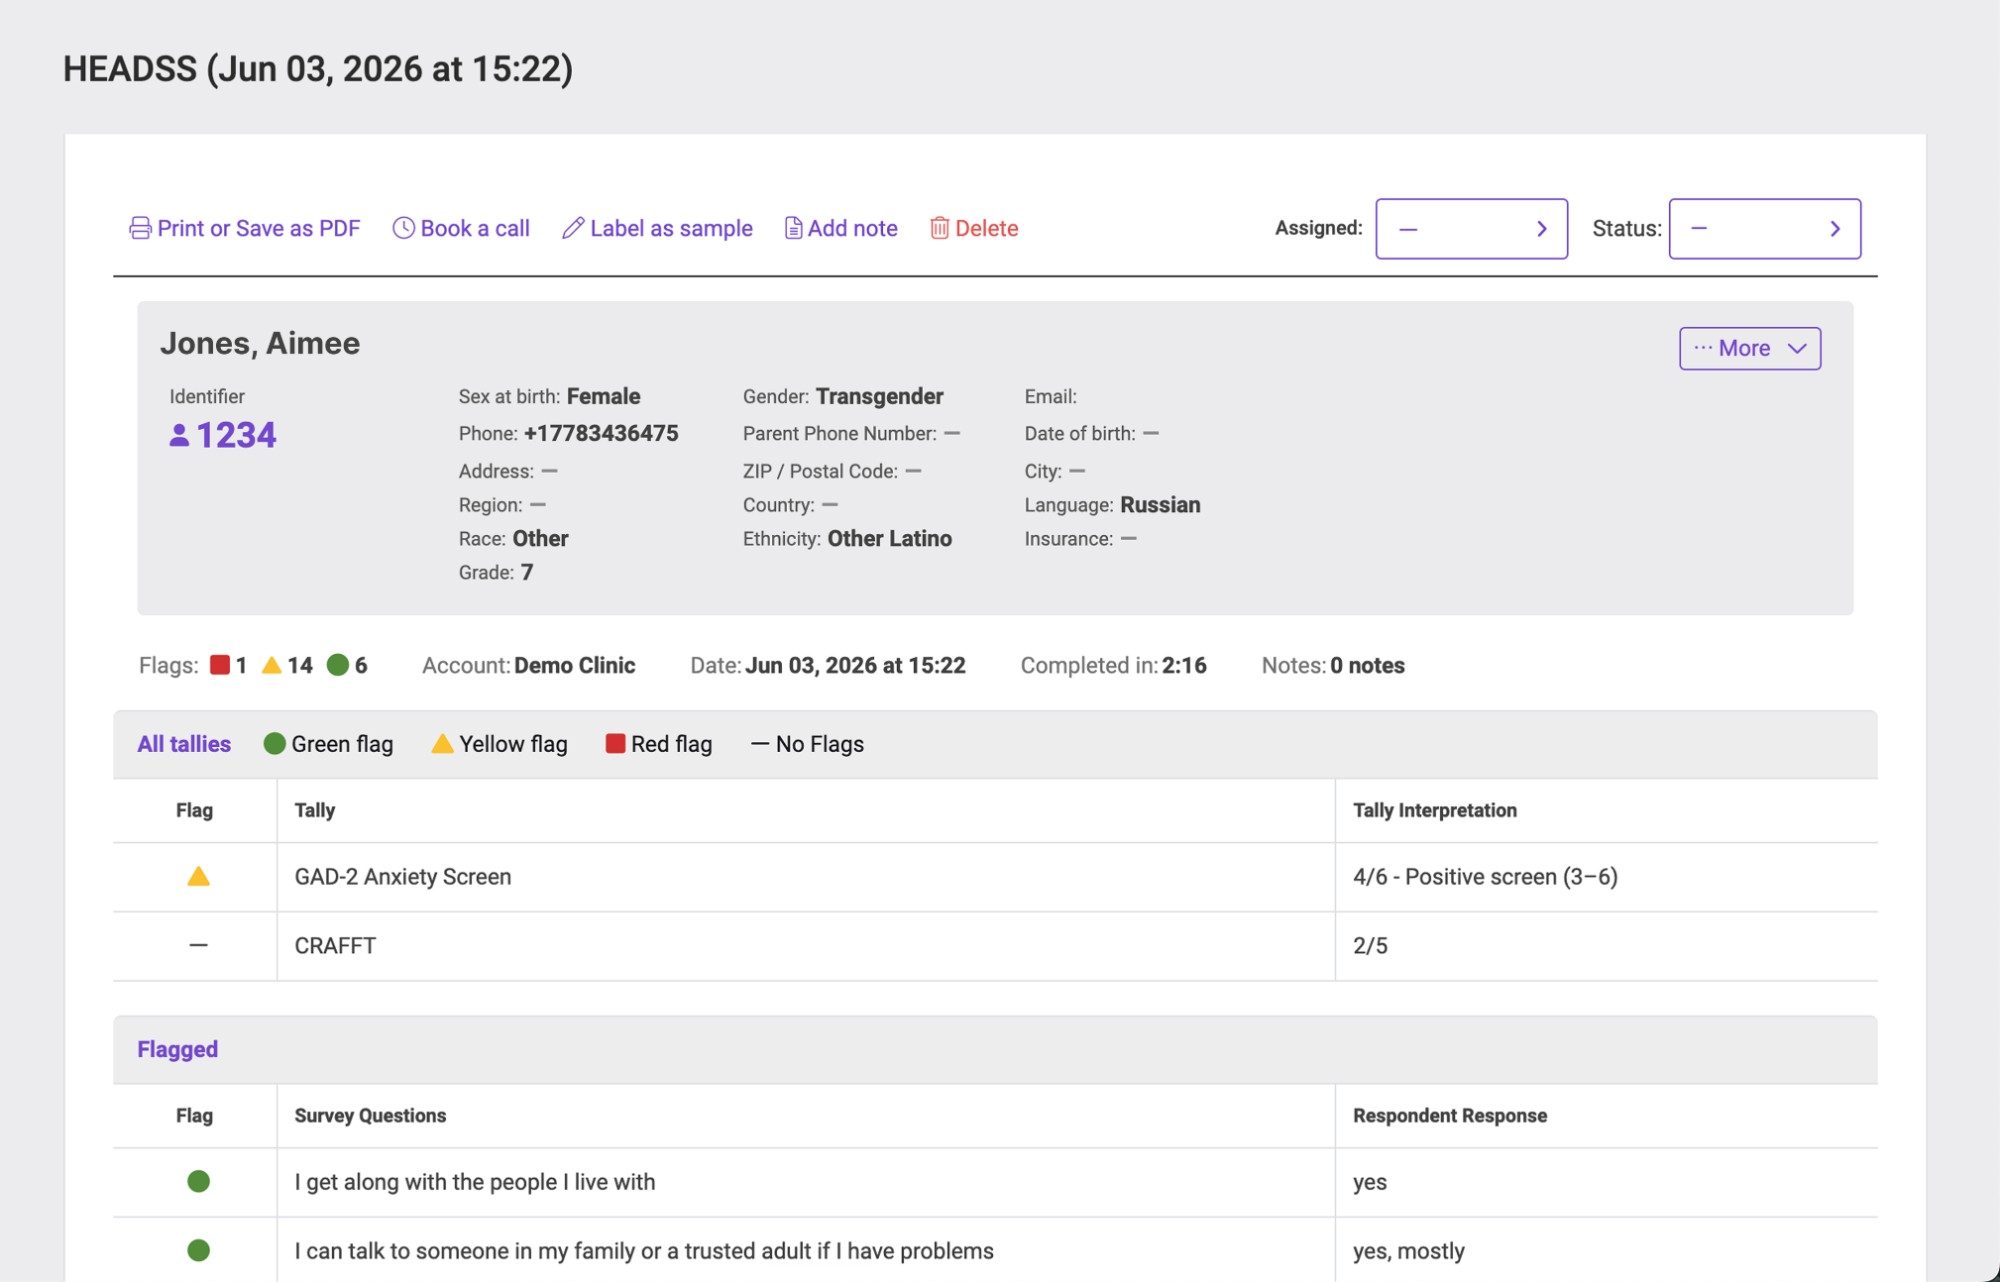Click the Ethnicity value Other Latino
Image resolution: width=2000 pixels, height=1282 pixels.
pyautogui.click(x=889, y=538)
